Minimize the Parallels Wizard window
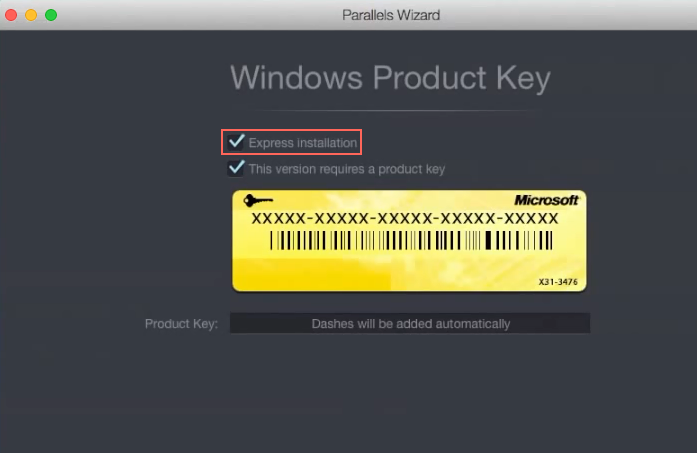 [31, 15]
